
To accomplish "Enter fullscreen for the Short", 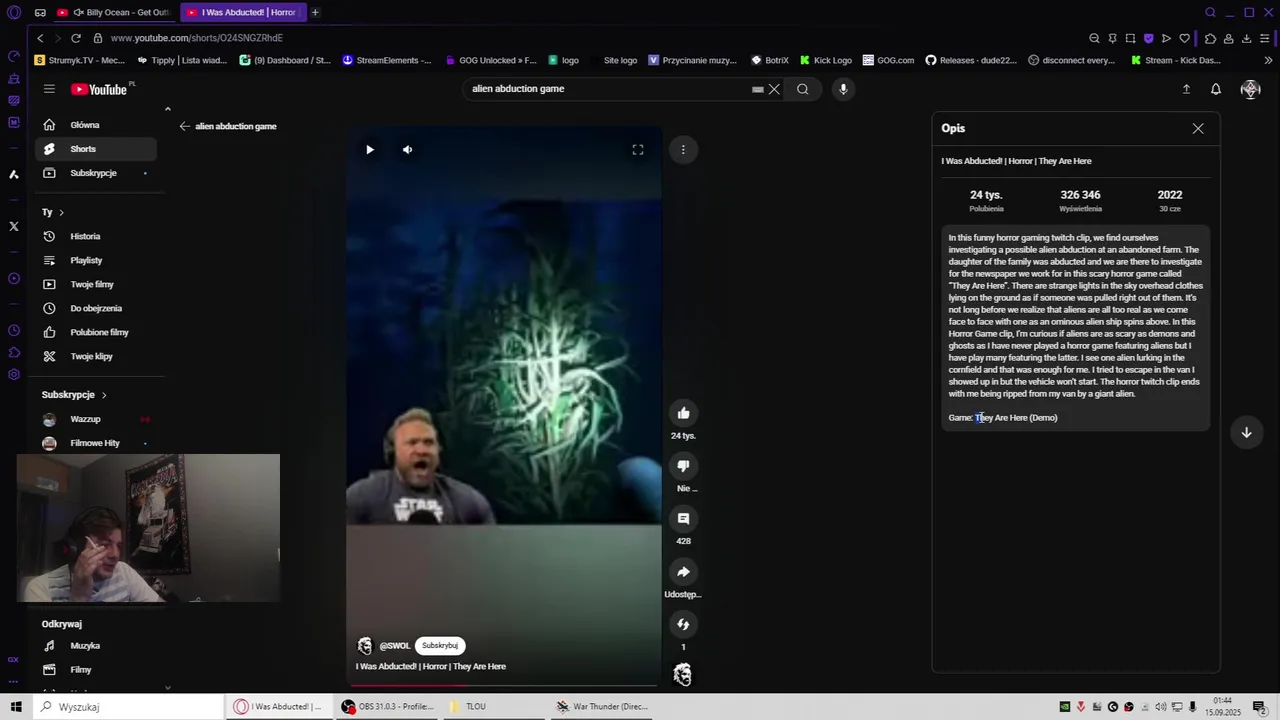I will (x=638, y=150).
